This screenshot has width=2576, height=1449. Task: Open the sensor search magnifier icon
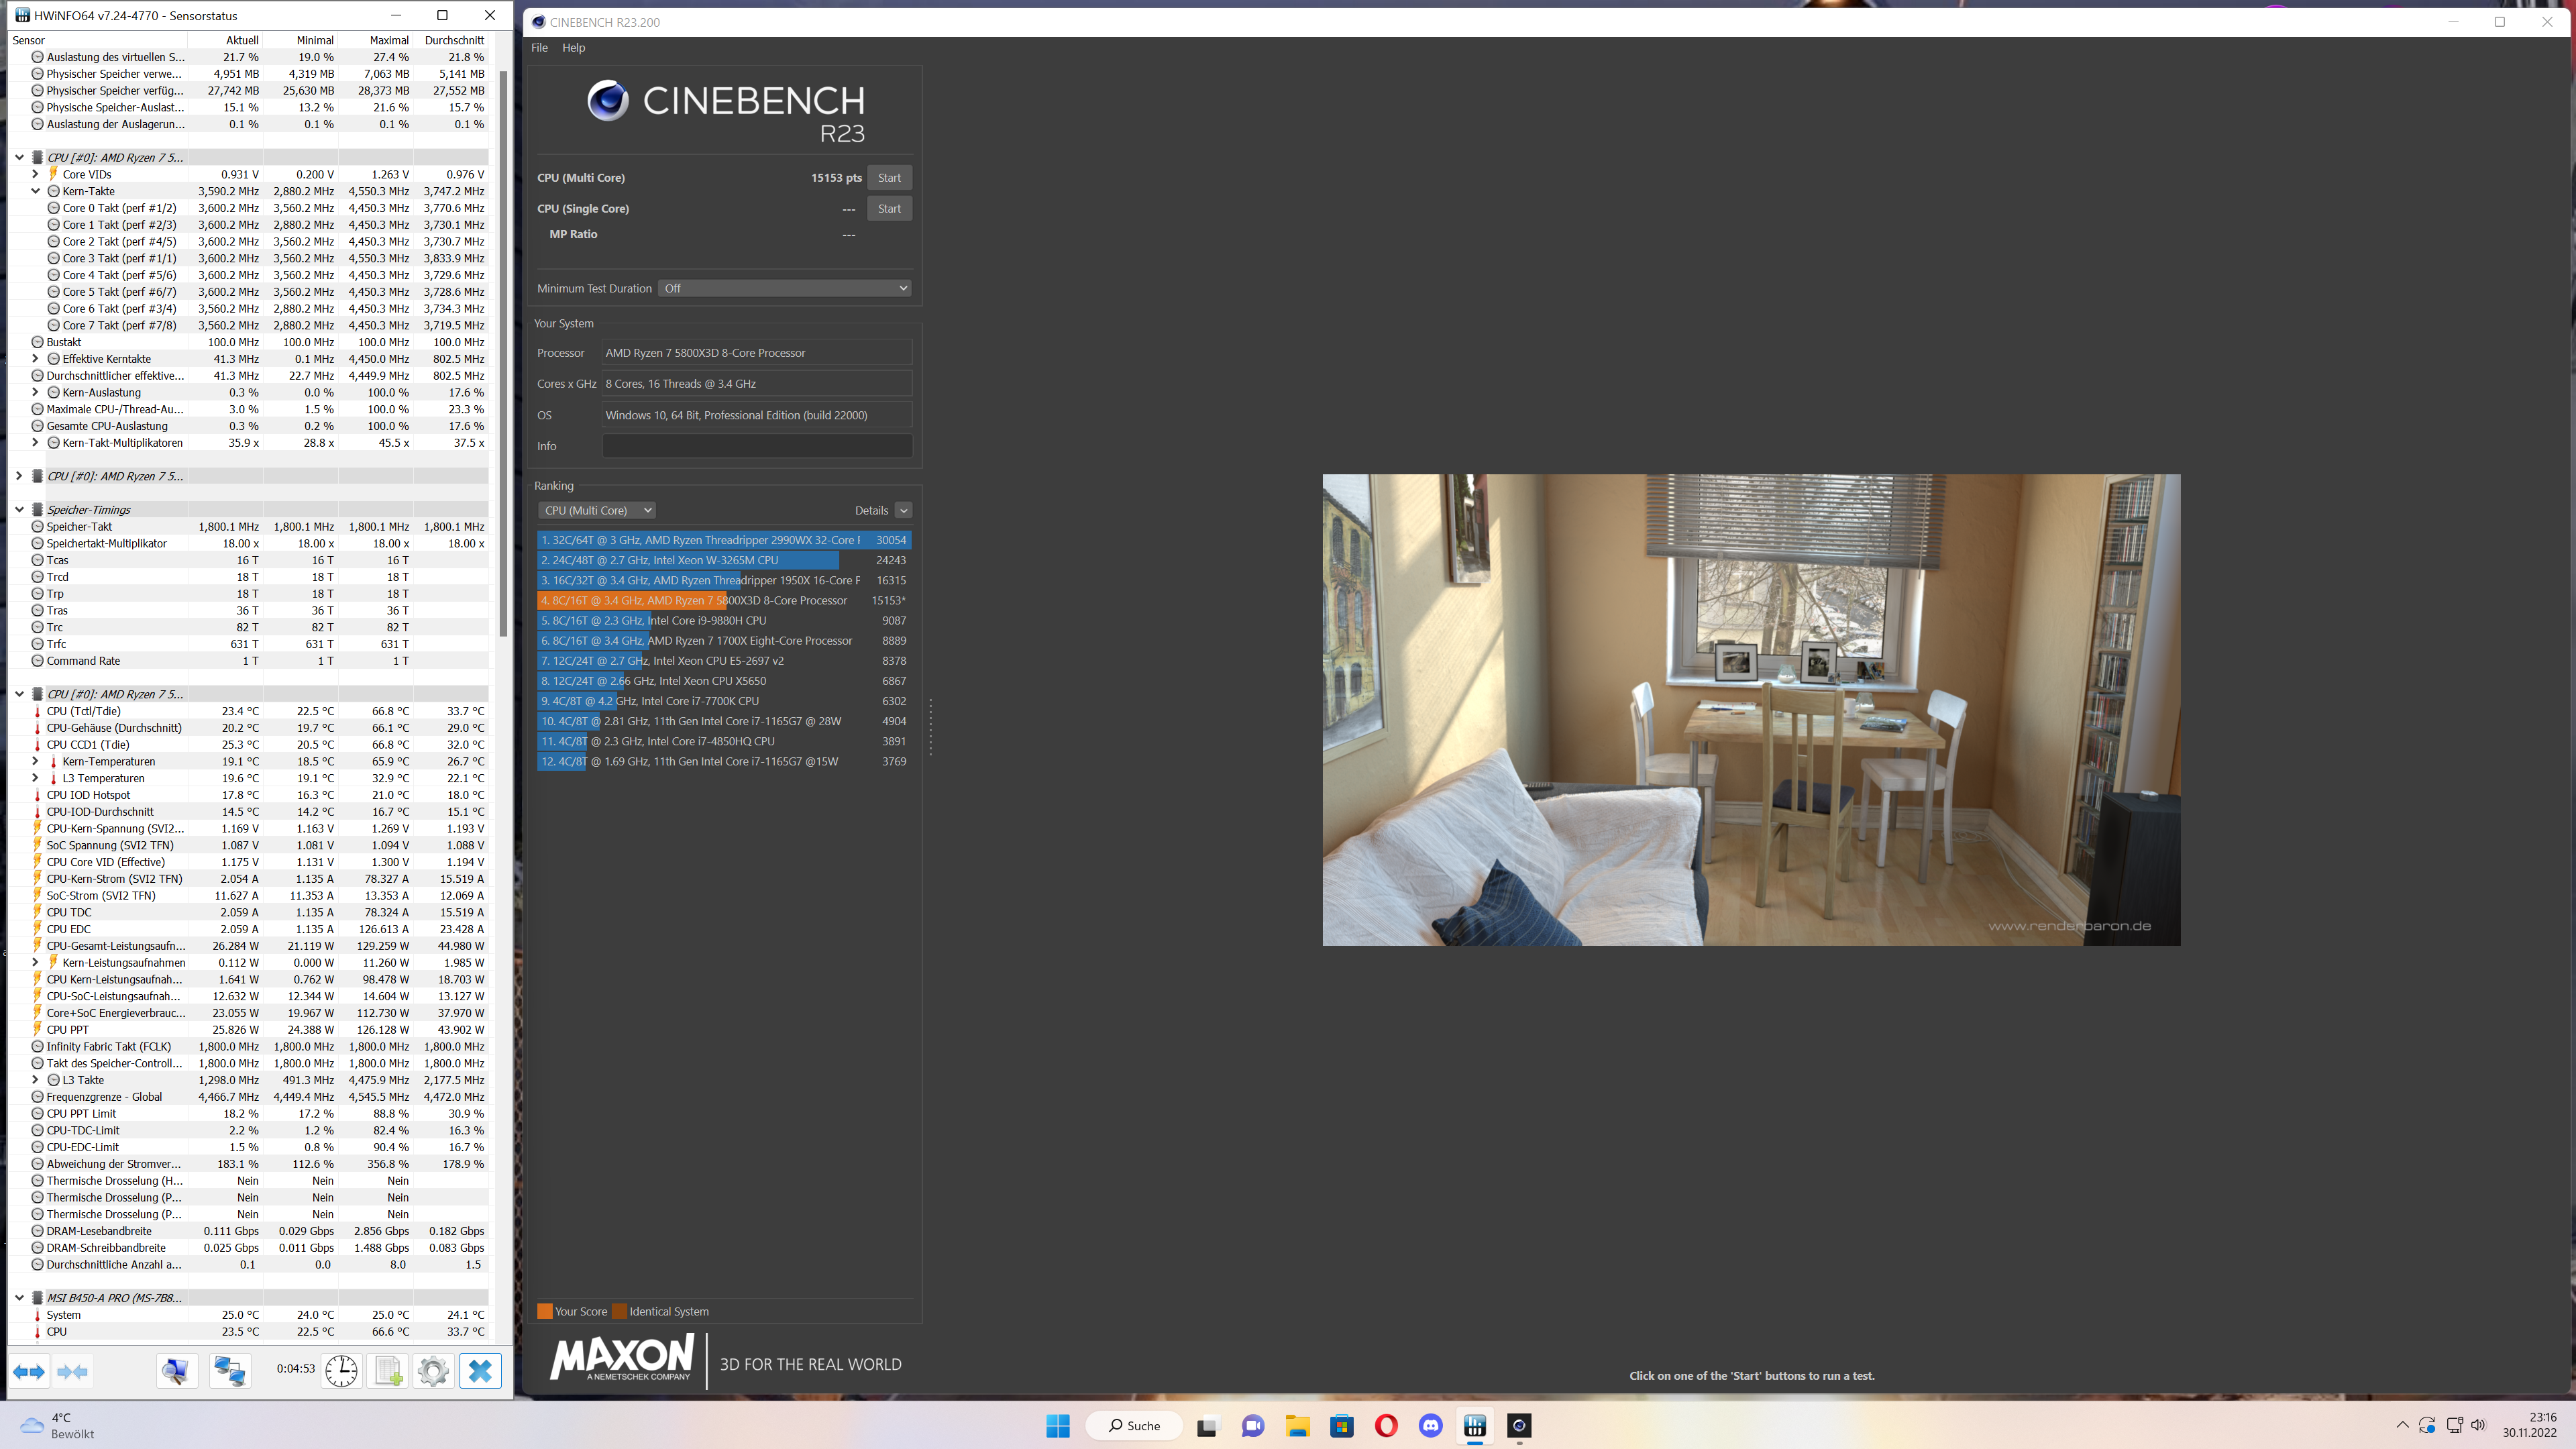[176, 1371]
